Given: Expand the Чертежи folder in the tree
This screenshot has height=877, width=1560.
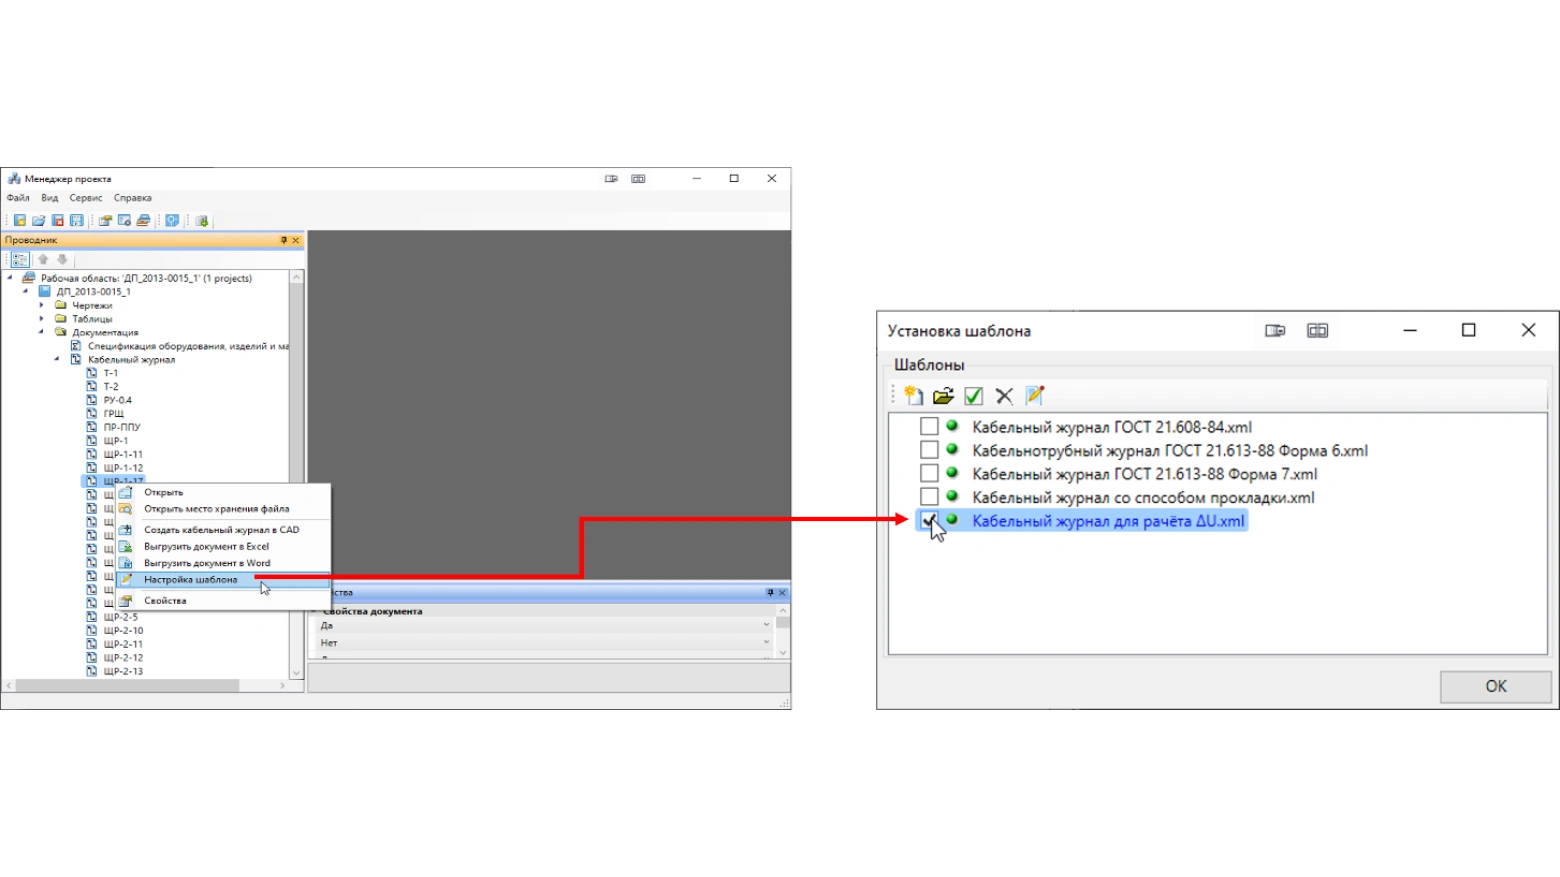Looking at the screenshot, I should coord(42,305).
